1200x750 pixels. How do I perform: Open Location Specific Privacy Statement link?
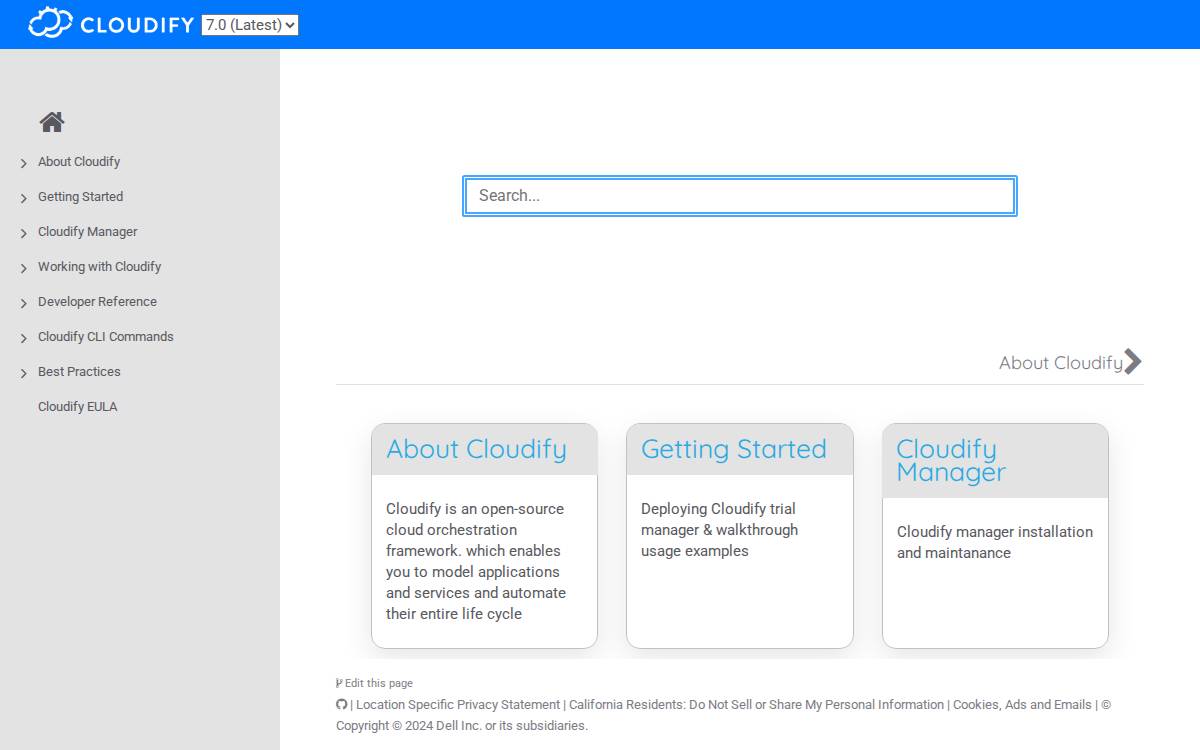click(x=458, y=705)
